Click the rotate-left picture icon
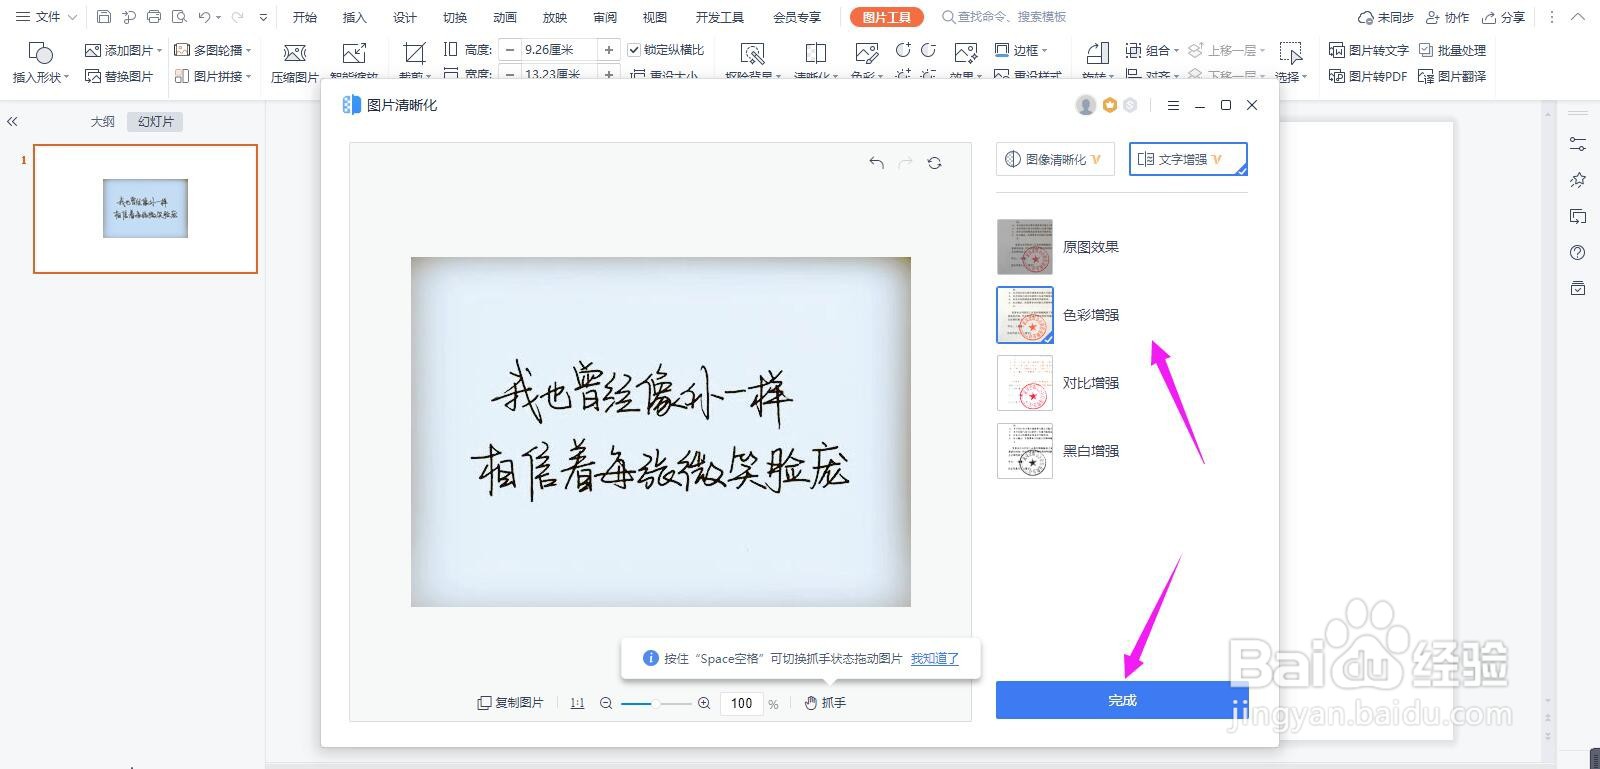Viewport: 1600px width, 769px height. (x=903, y=50)
